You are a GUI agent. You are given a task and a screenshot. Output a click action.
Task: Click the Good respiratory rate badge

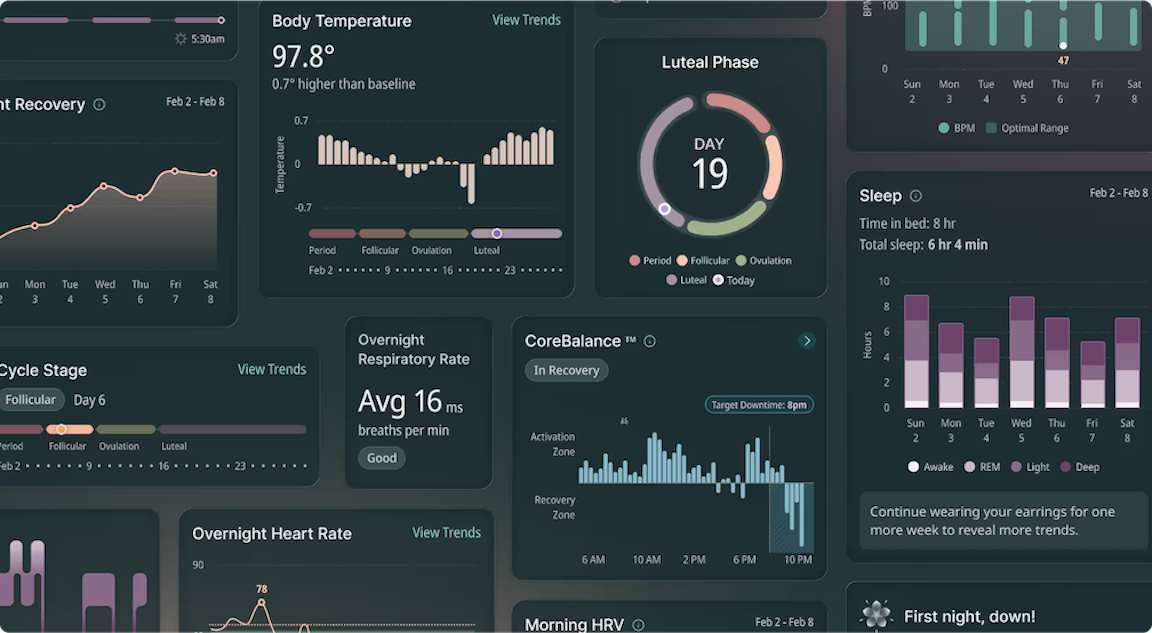[381, 458]
